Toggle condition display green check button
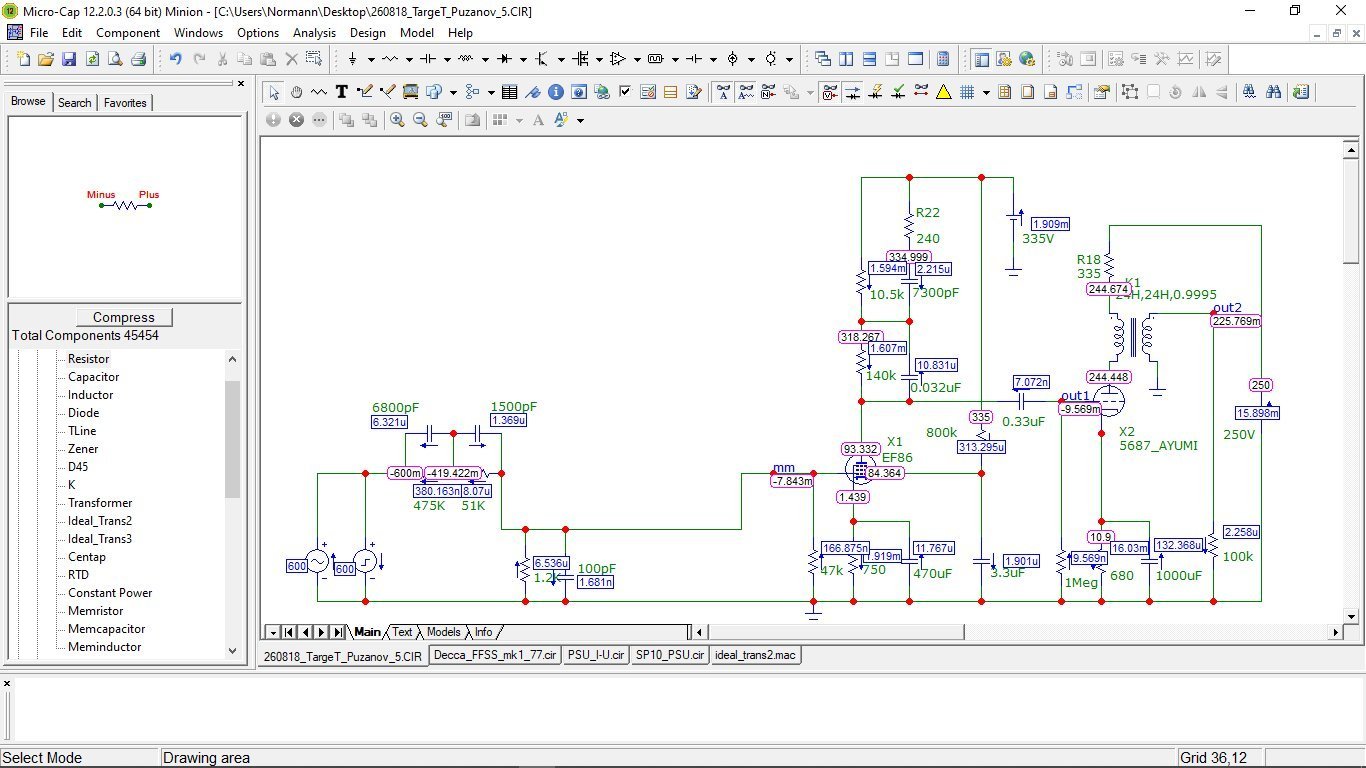Screen dimensions: 1366x768 (x=898, y=92)
